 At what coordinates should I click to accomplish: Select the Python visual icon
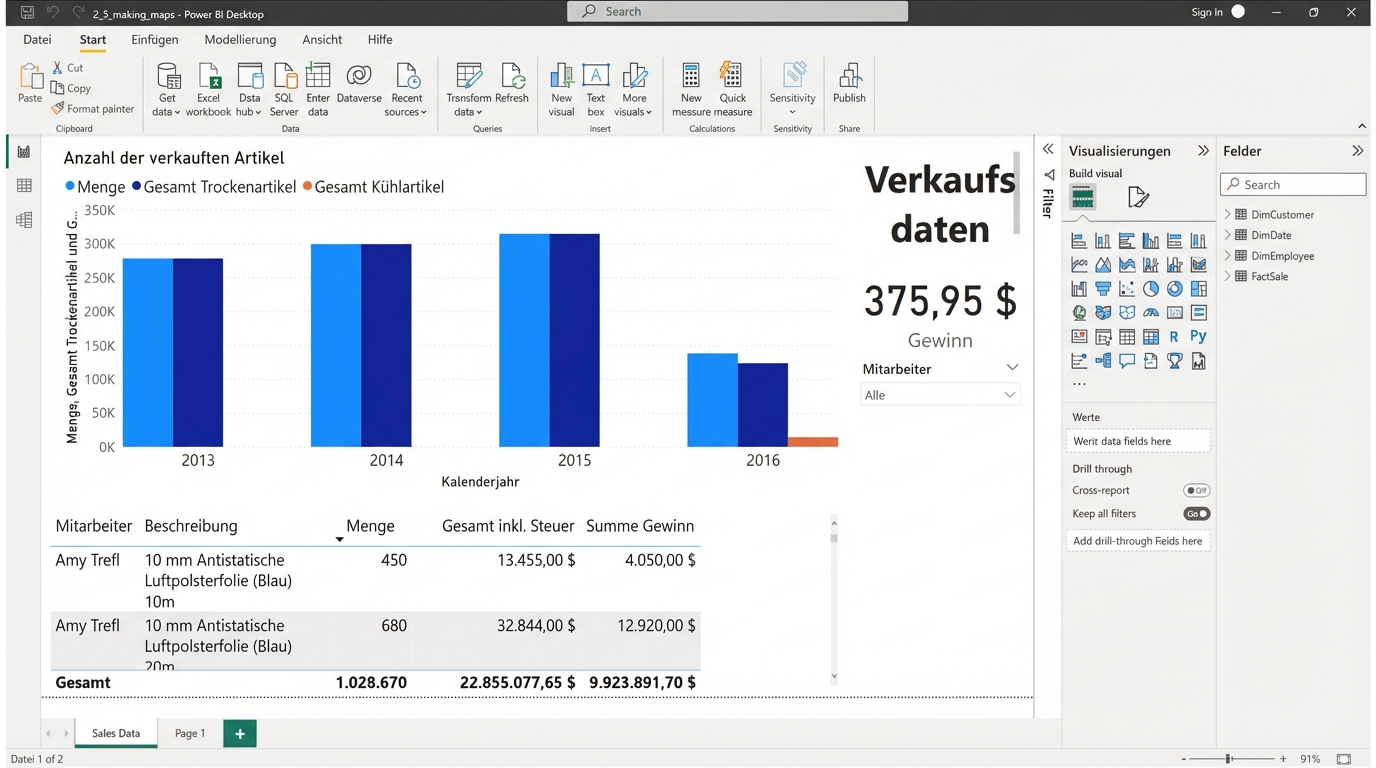[1198, 337]
